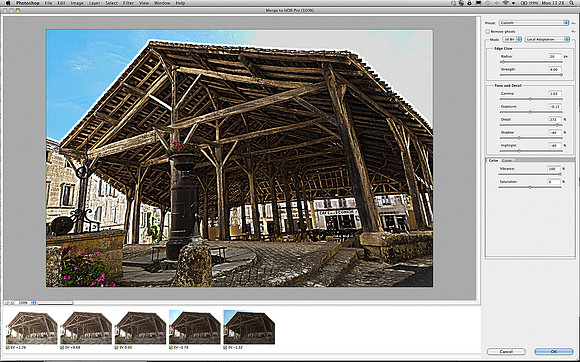The image size is (580, 362).
Task: Adjust the Detail slider
Action: (530, 125)
